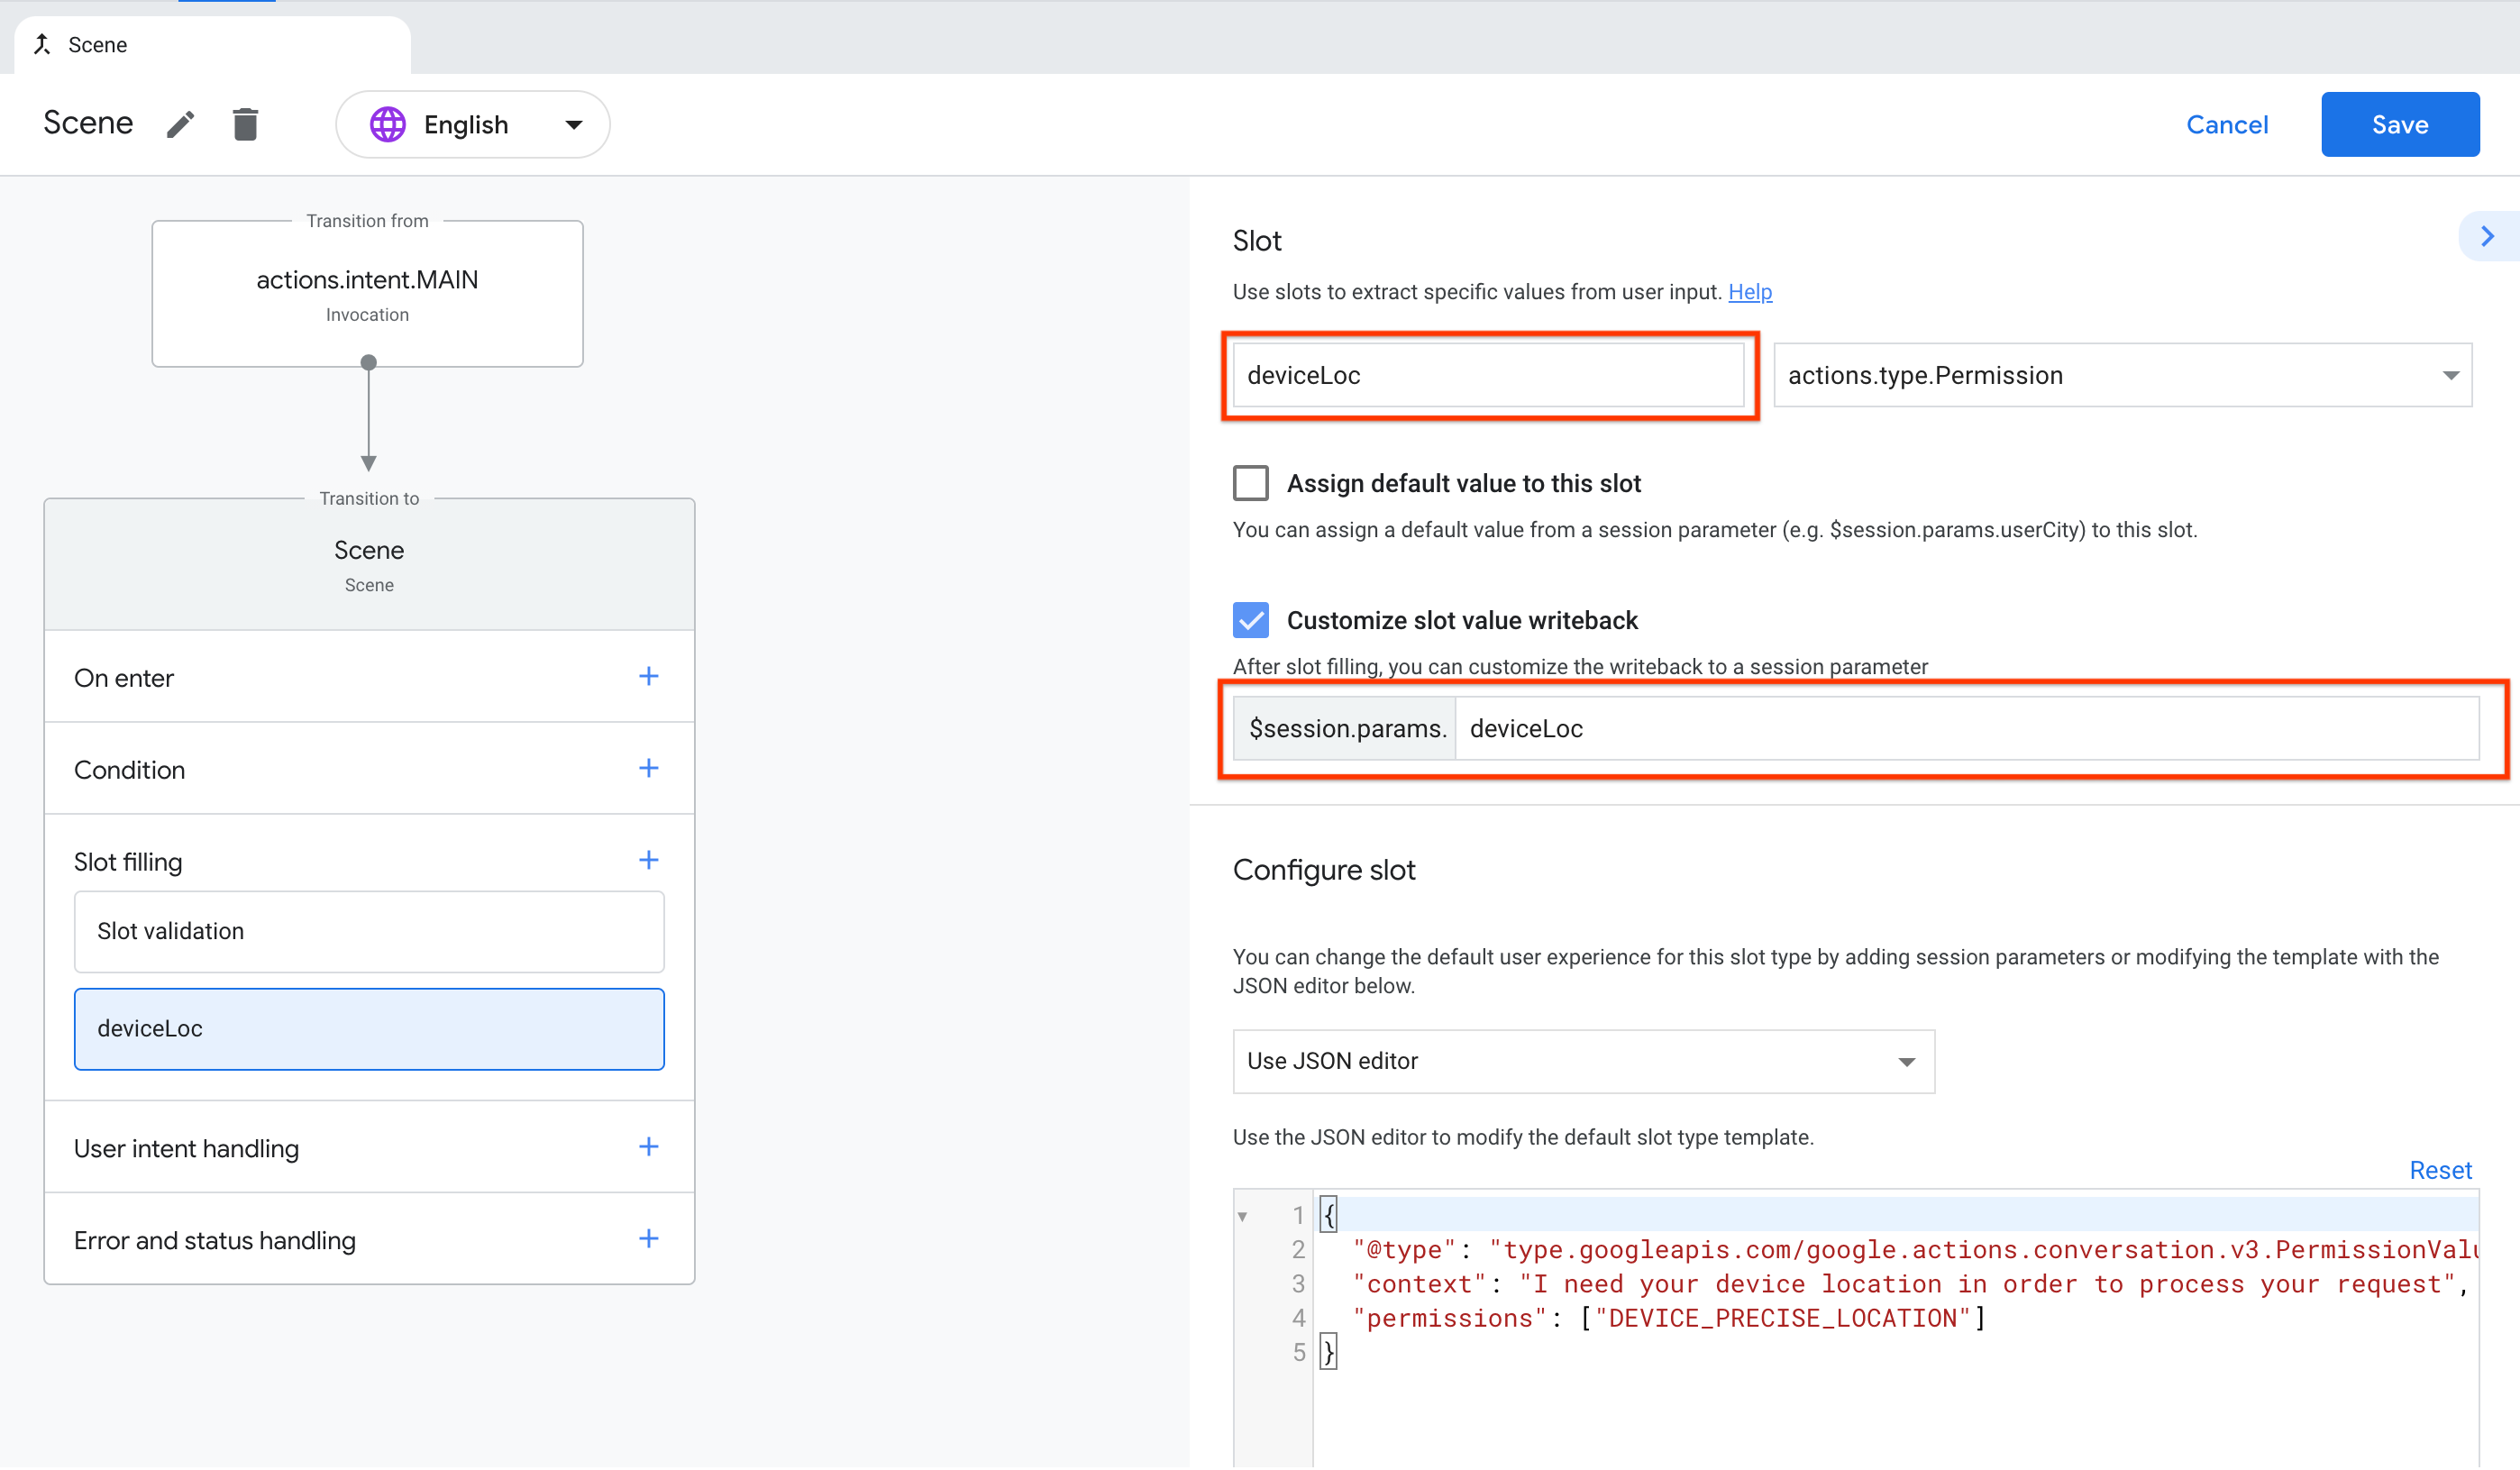Enable Assign default value to this slot
Viewport: 2520px width, 1470px height.
[x=1250, y=483]
